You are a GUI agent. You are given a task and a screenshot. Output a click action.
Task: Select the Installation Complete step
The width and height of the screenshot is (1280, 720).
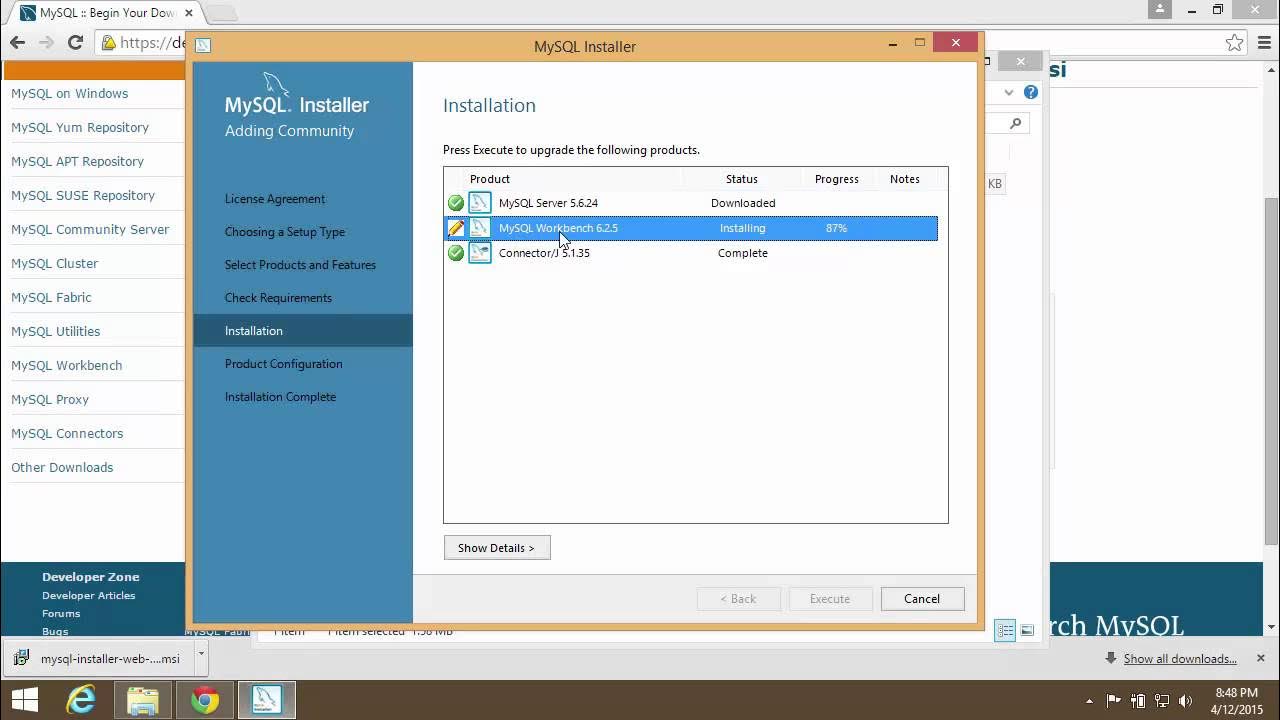pyautogui.click(x=280, y=397)
